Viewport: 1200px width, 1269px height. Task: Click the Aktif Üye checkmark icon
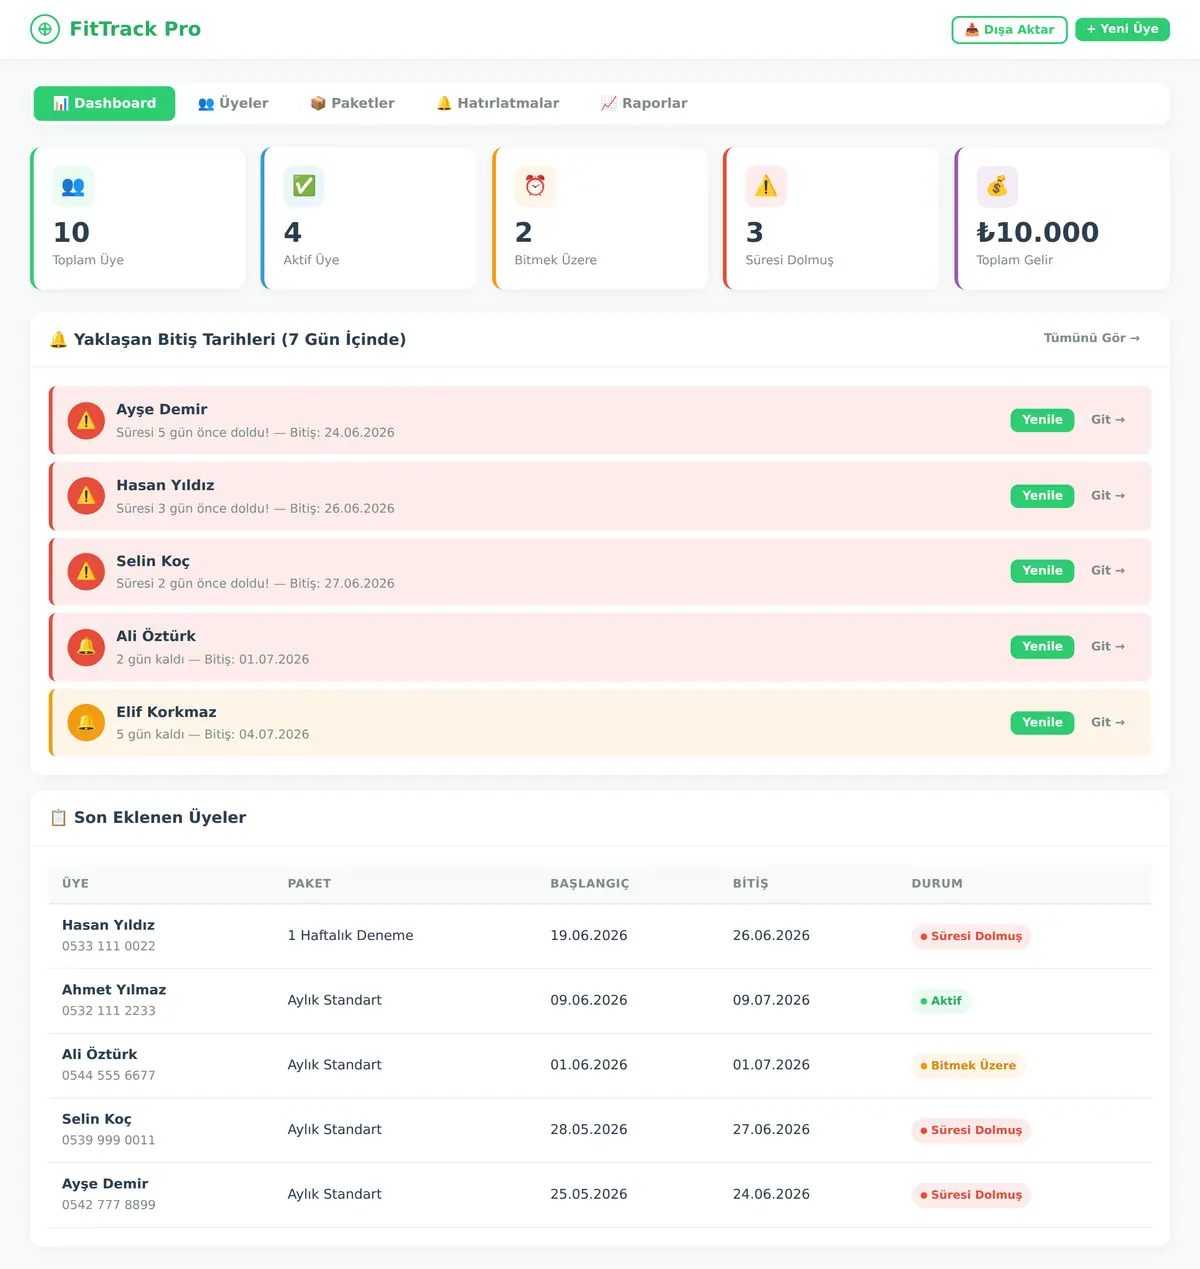(304, 186)
